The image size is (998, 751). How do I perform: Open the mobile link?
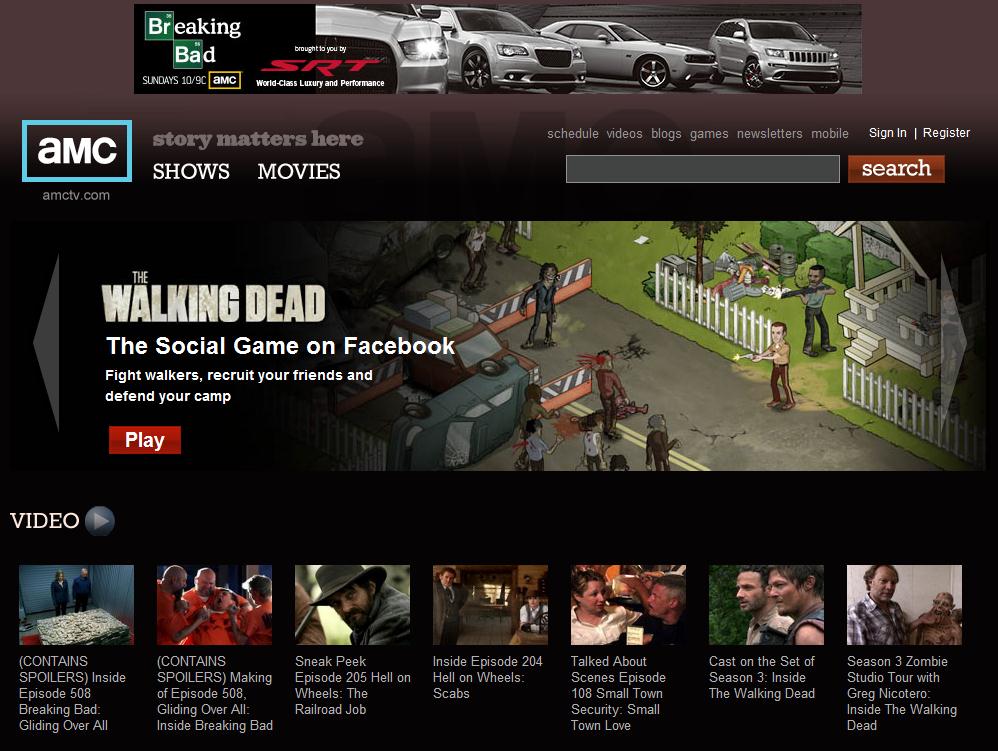(830, 134)
